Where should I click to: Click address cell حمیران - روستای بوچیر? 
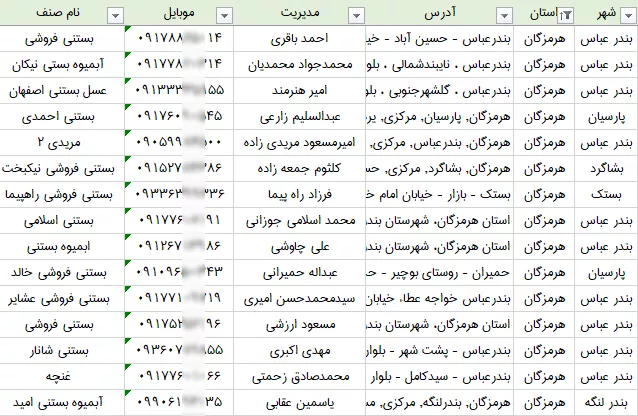pyautogui.click(x=439, y=273)
